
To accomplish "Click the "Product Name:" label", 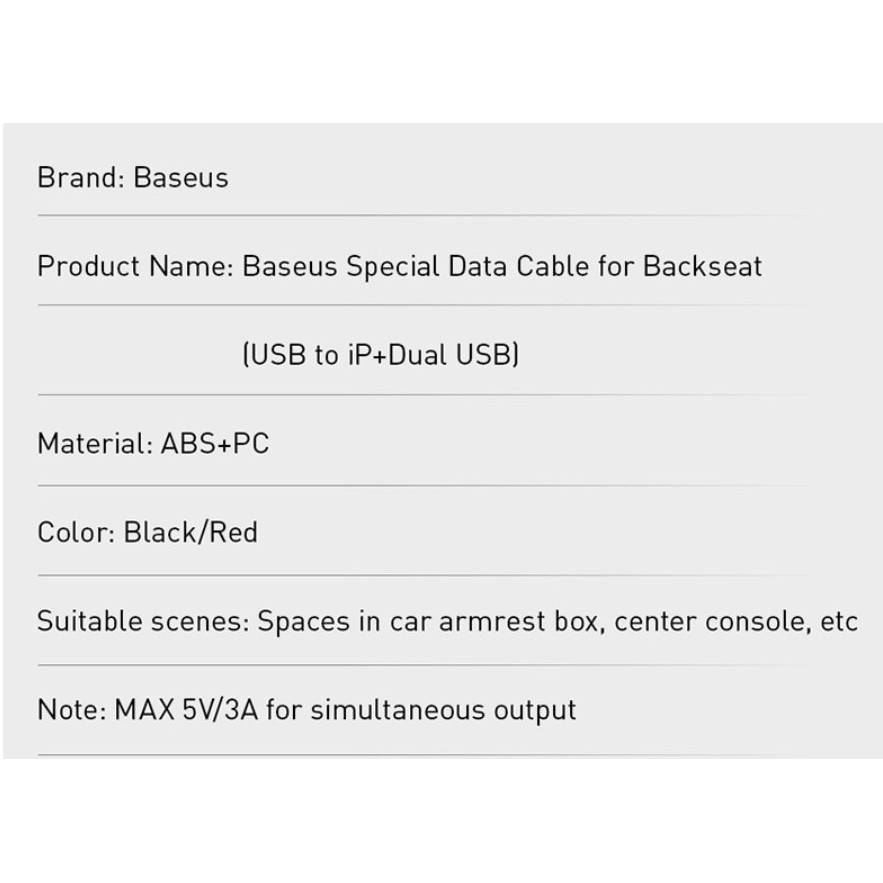I will (x=135, y=266).
